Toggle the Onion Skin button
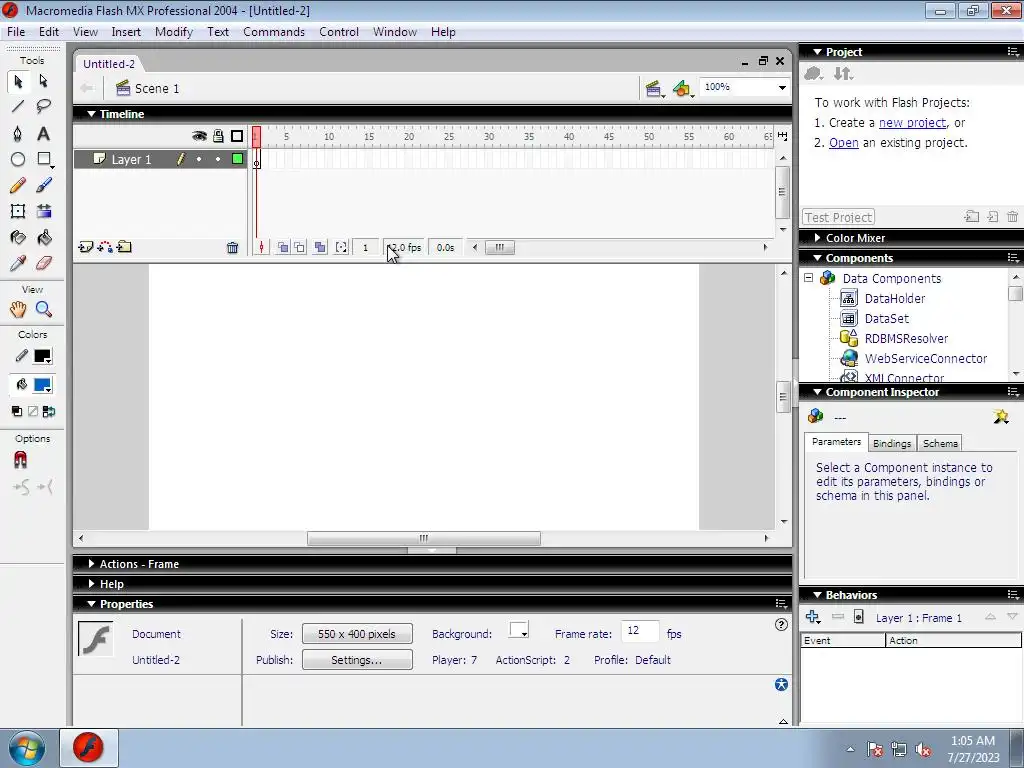The image size is (1024, 768). point(283,248)
